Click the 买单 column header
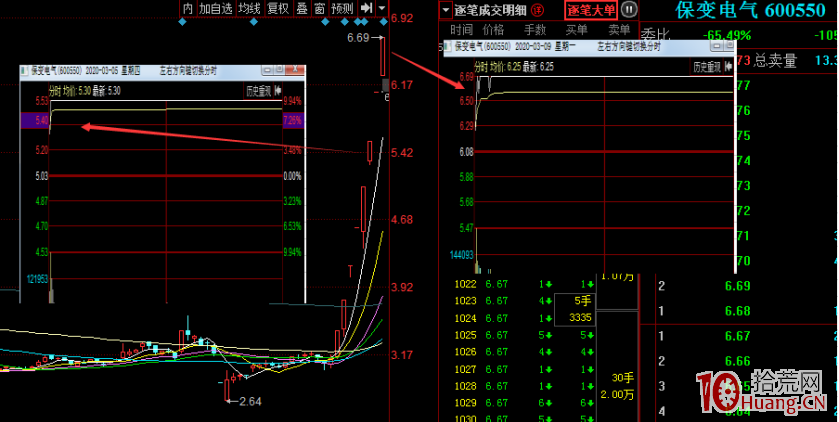Viewport: 839px width, 422px height. [576, 29]
